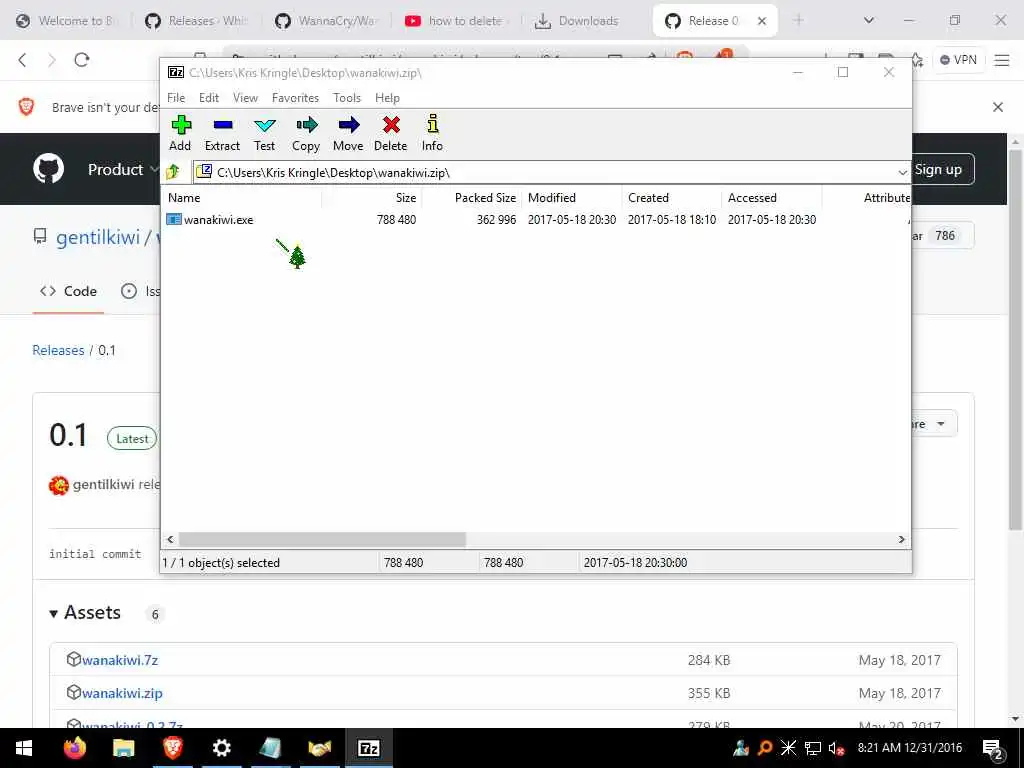Viewport: 1024px width, 768px height.
Task: Open a new browser tab
Action: pos(798,20)
